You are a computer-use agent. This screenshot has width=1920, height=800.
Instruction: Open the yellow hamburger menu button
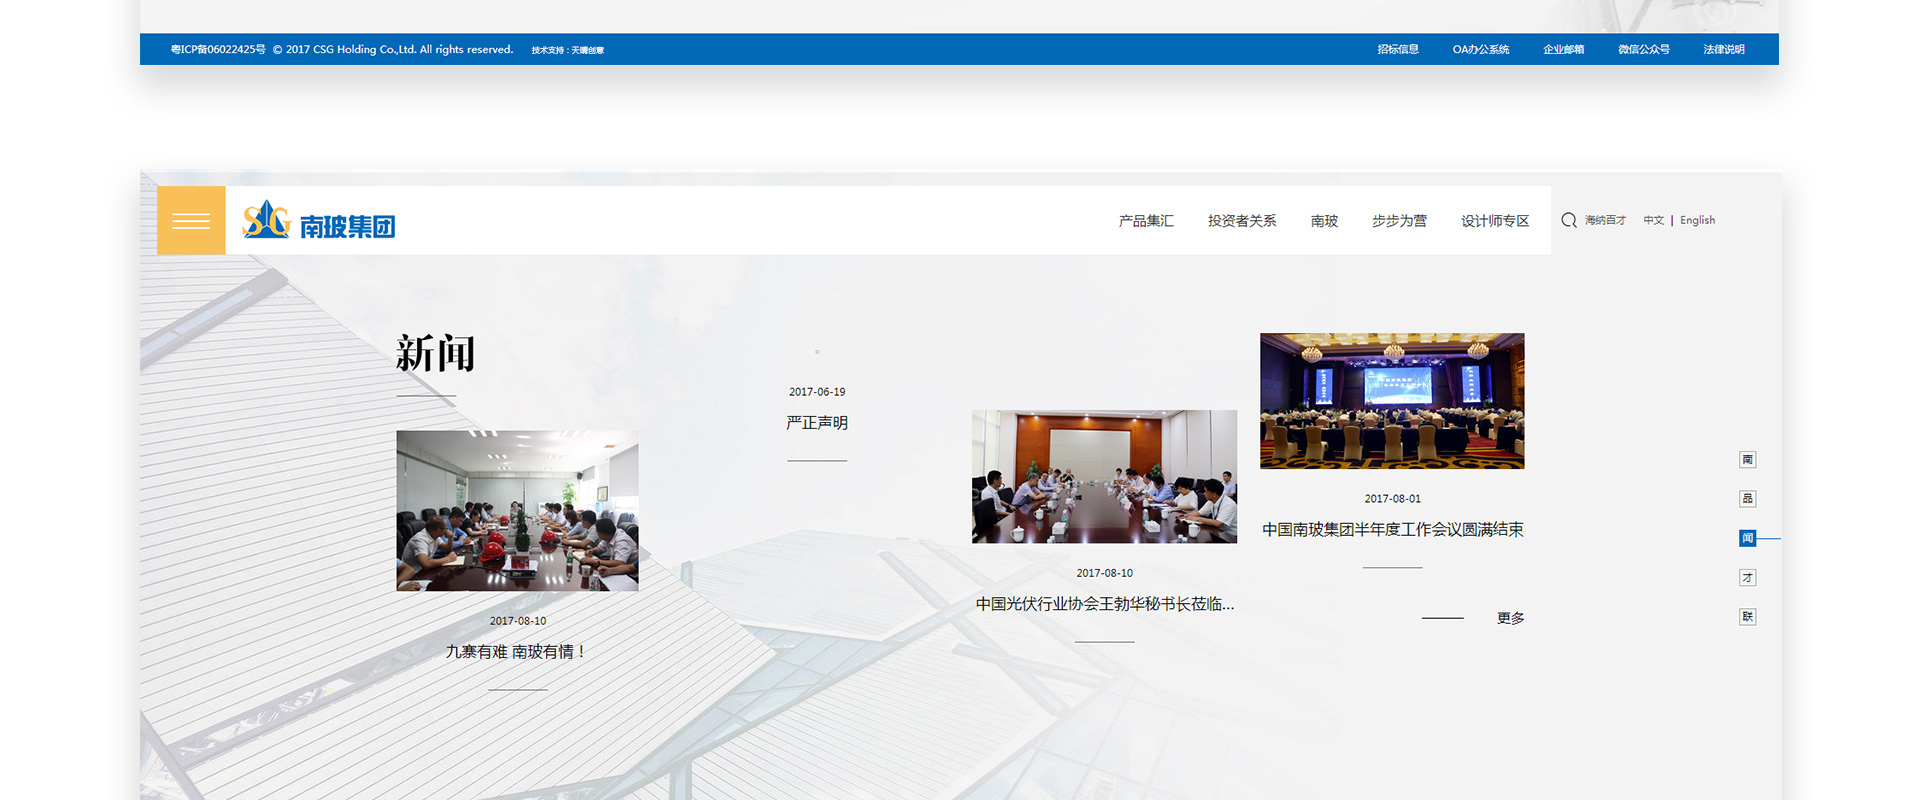coord(191,221)
